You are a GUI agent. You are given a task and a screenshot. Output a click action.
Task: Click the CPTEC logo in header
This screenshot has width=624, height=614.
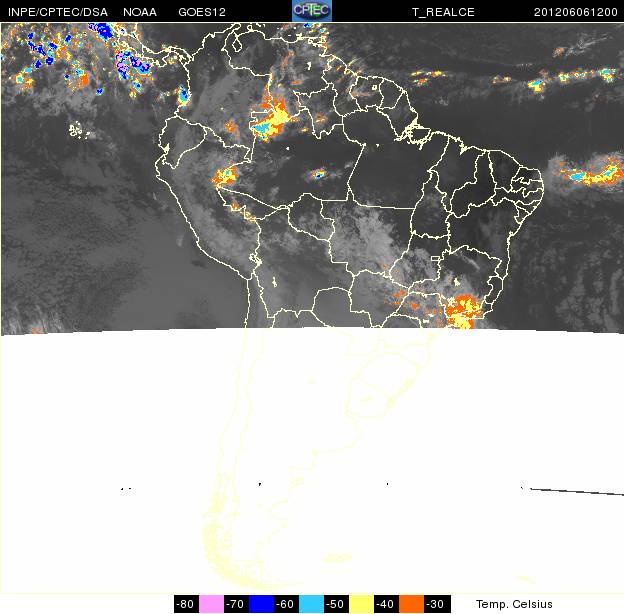pyautogui.click(x=312, y=11)
